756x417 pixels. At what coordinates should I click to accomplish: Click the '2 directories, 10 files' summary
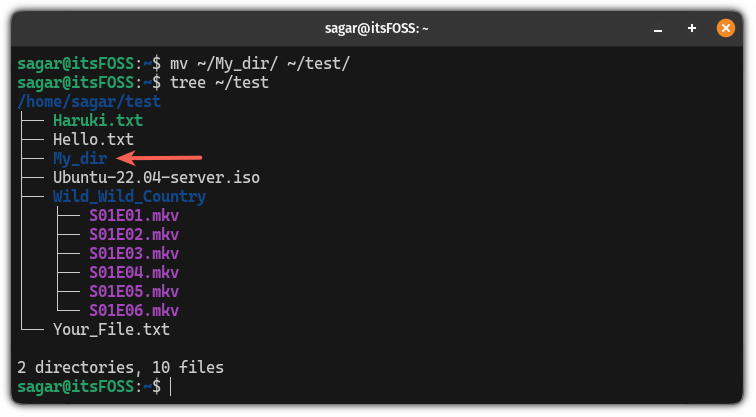(x=120, y=367)
